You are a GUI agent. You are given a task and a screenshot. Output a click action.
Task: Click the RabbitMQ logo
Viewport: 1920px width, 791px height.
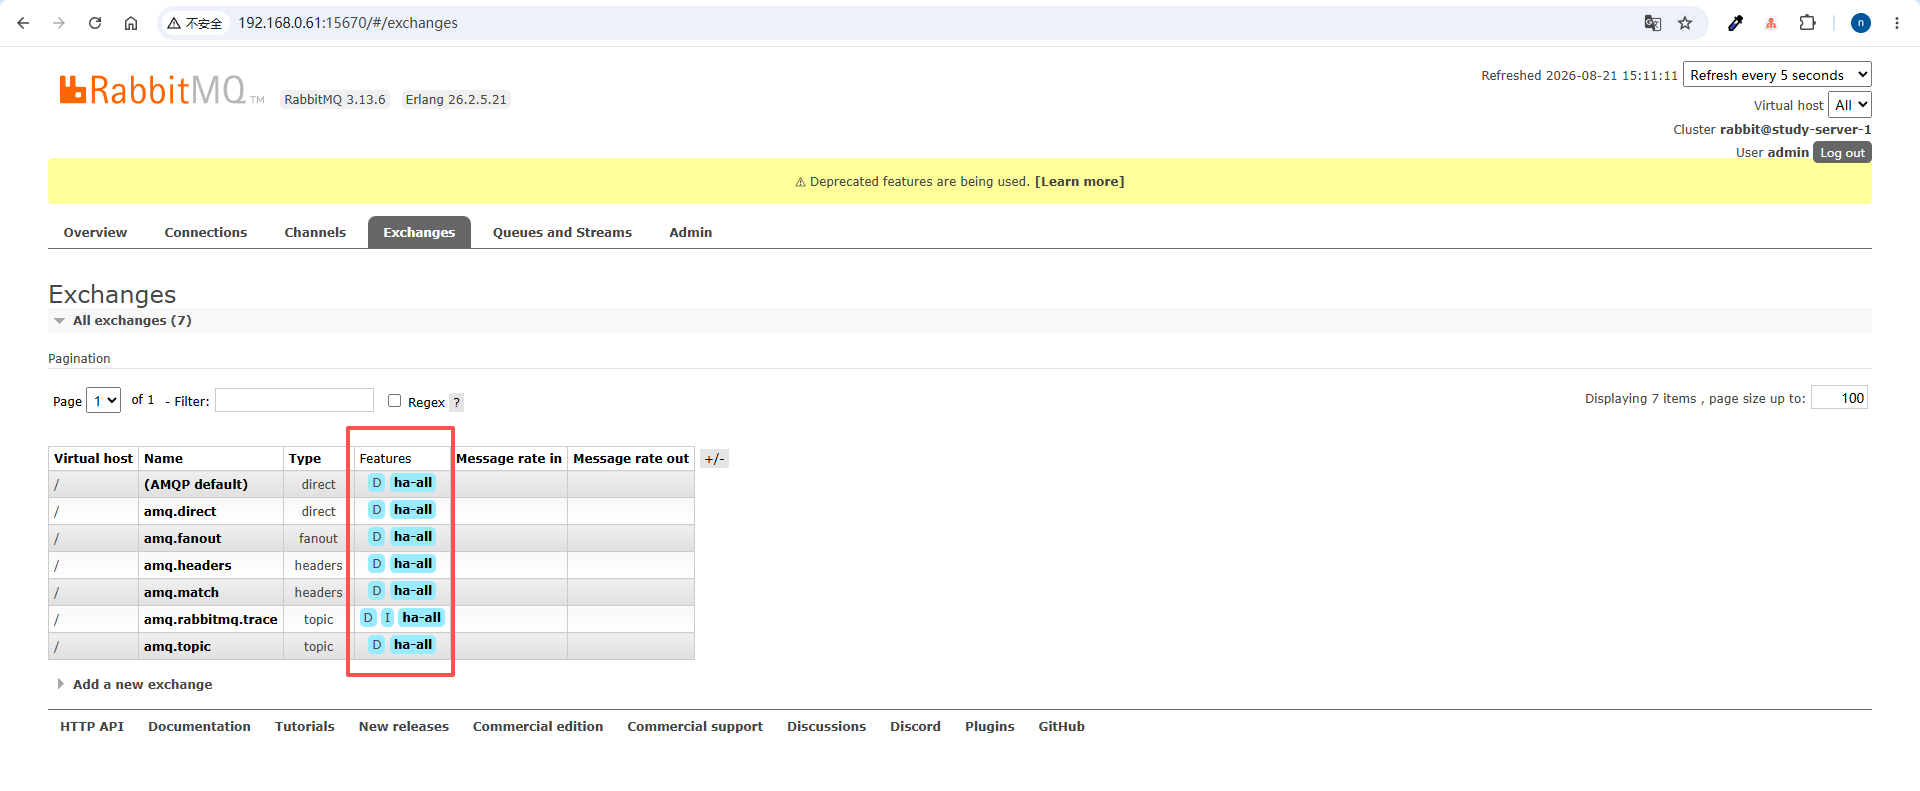160,90
